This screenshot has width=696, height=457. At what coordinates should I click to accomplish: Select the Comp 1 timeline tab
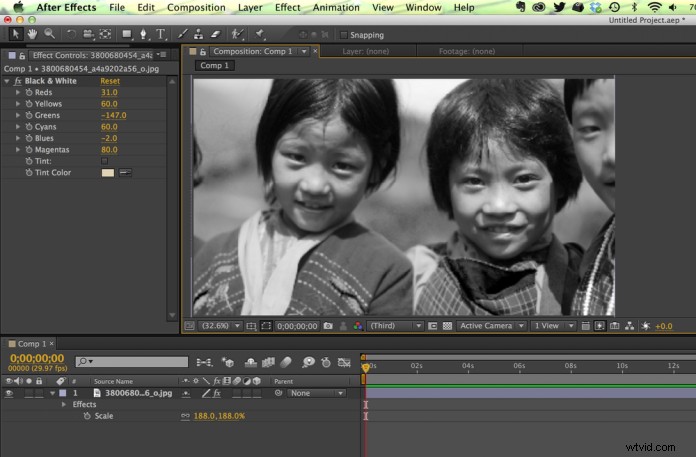coord(32,344)
